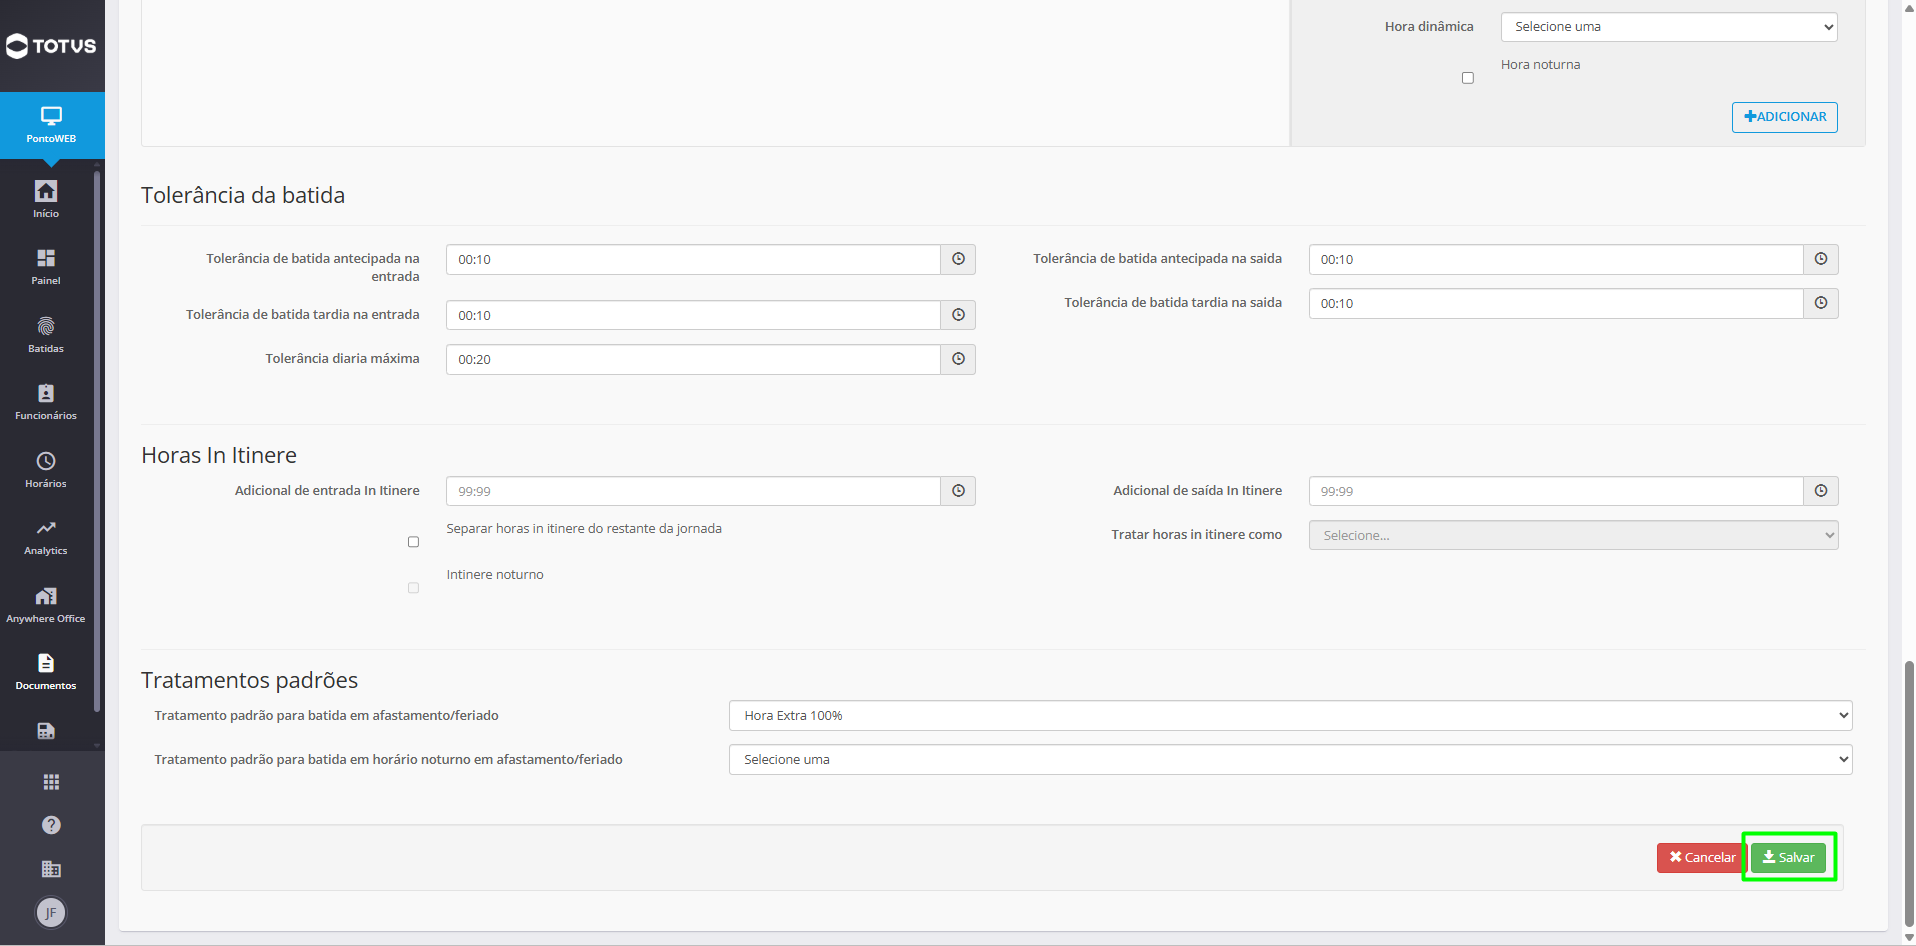
Task: Edit tolerância tardia na entrada field
Action: [693, 315]
